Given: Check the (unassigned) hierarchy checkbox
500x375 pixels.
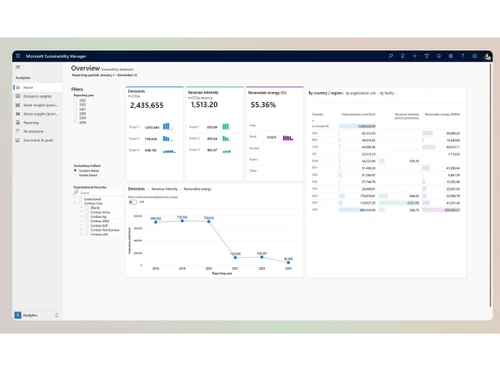Looking at the screenshot, I should [x=80, y=199].
